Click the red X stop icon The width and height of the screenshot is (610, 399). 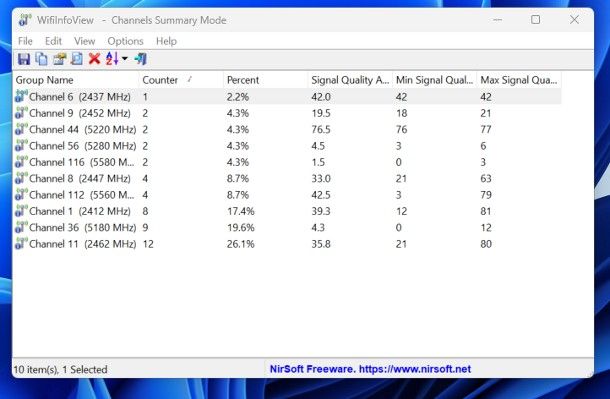coord(94,59)
